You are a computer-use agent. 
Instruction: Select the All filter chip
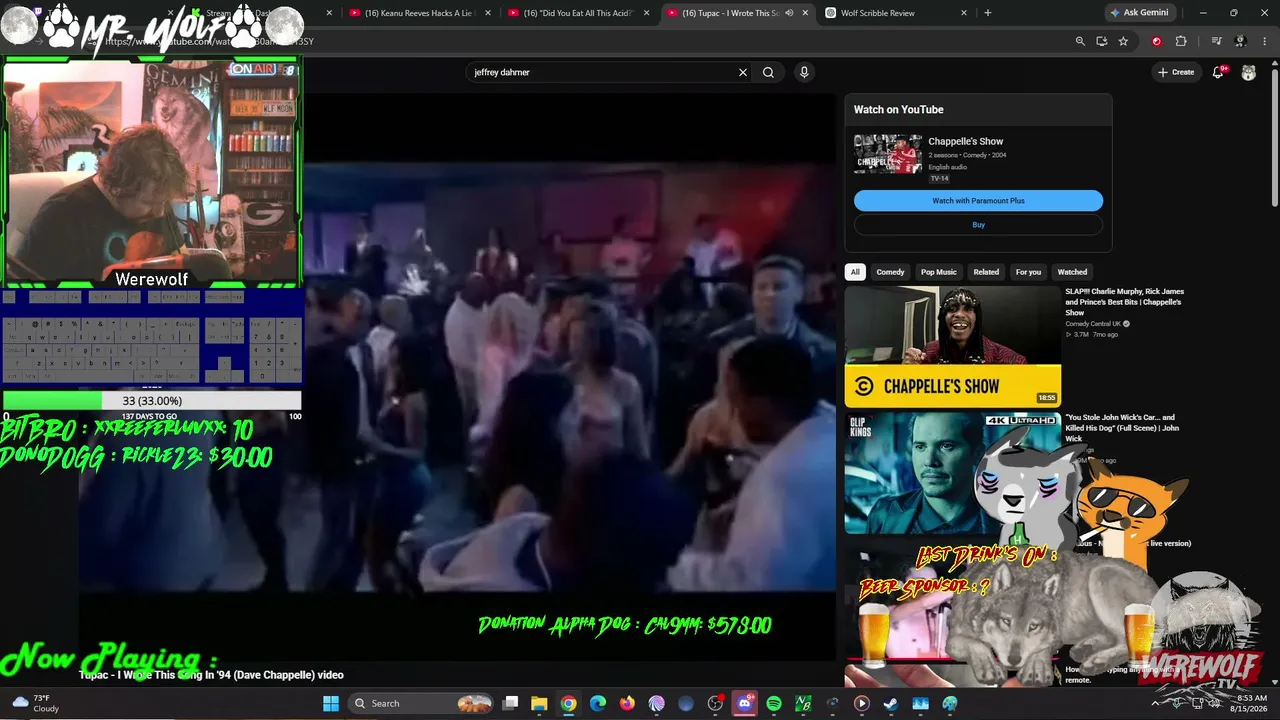coord(855,272)
